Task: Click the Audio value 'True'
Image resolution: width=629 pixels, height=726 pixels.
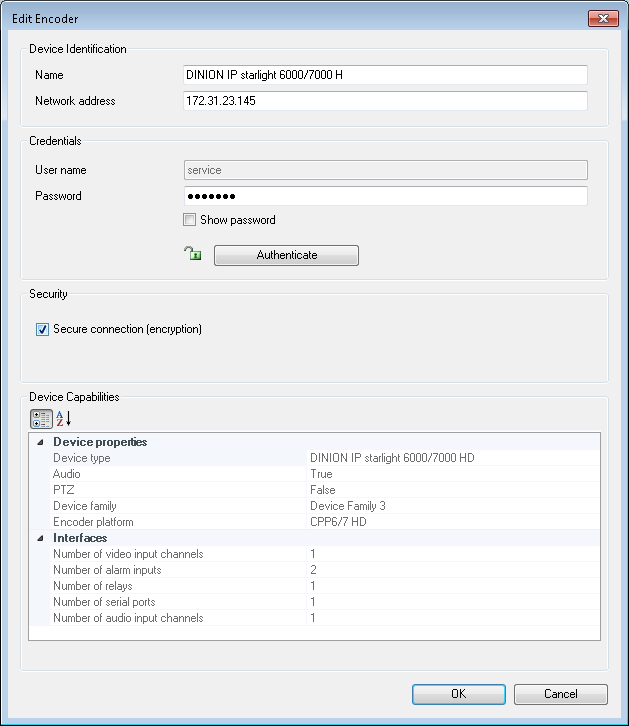Action: click(x=321, y=474)
